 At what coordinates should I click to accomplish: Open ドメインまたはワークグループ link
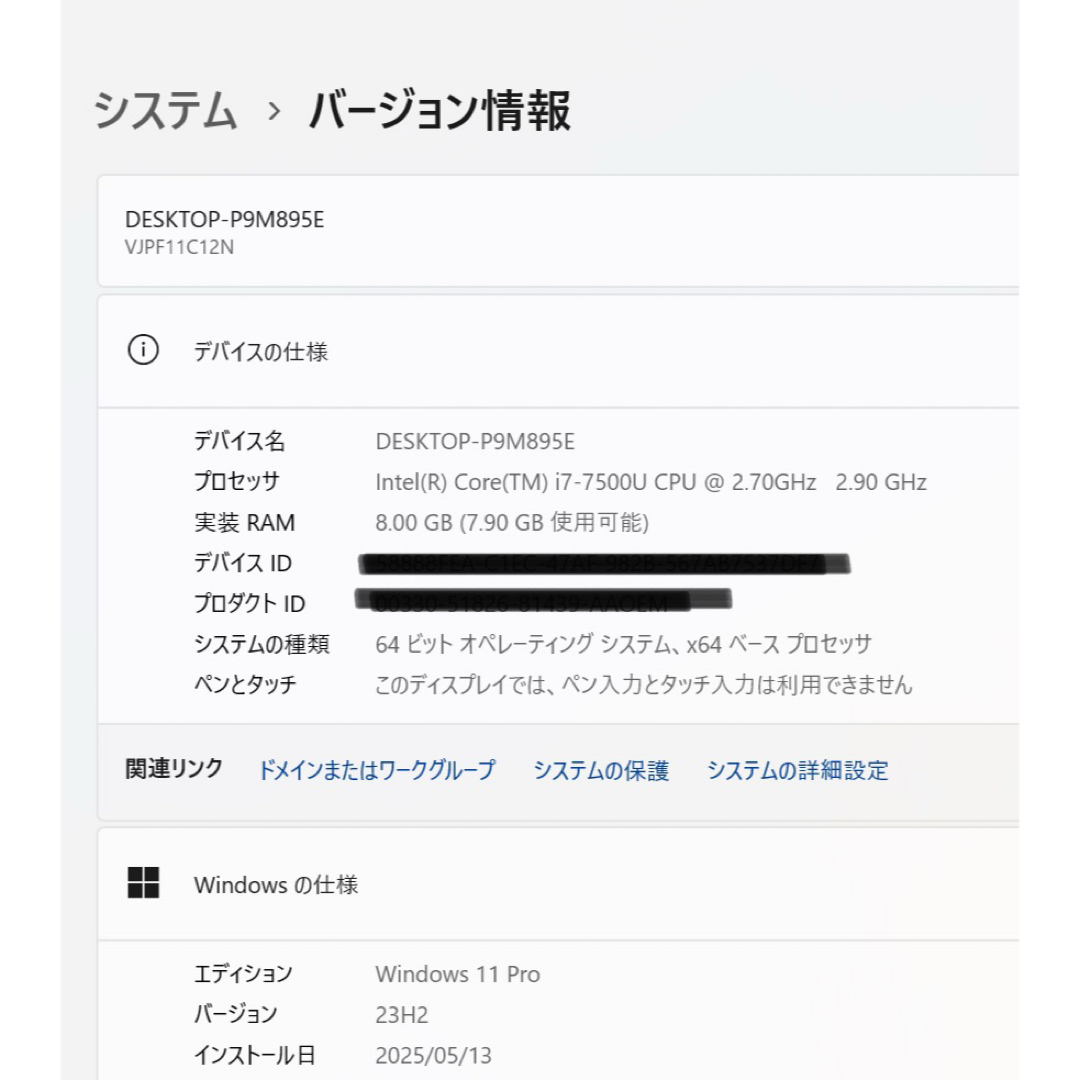click(376, 769)
